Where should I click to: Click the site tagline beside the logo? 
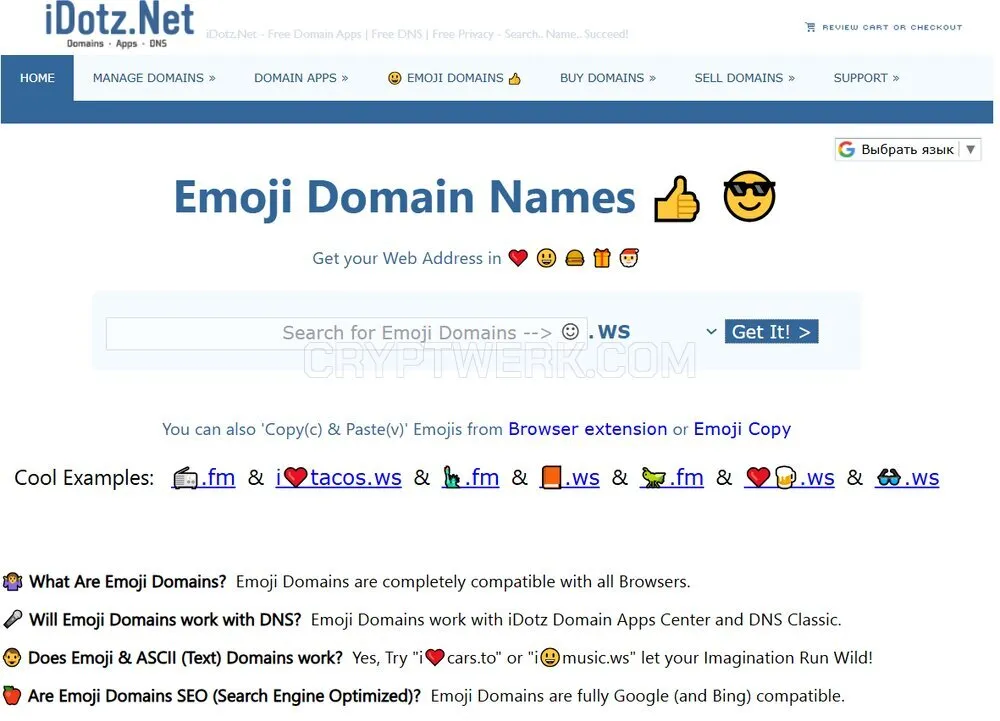click(x=416, y=34)
